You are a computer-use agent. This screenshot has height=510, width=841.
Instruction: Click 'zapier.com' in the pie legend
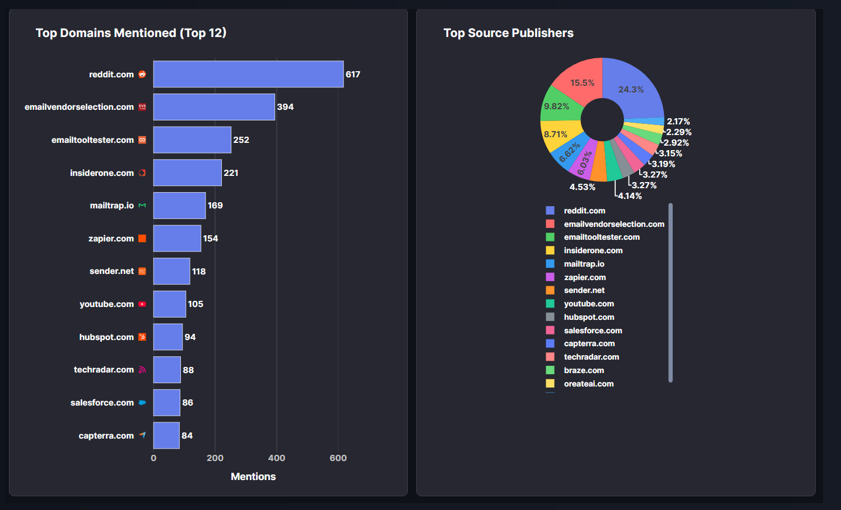tap(585, 277)
